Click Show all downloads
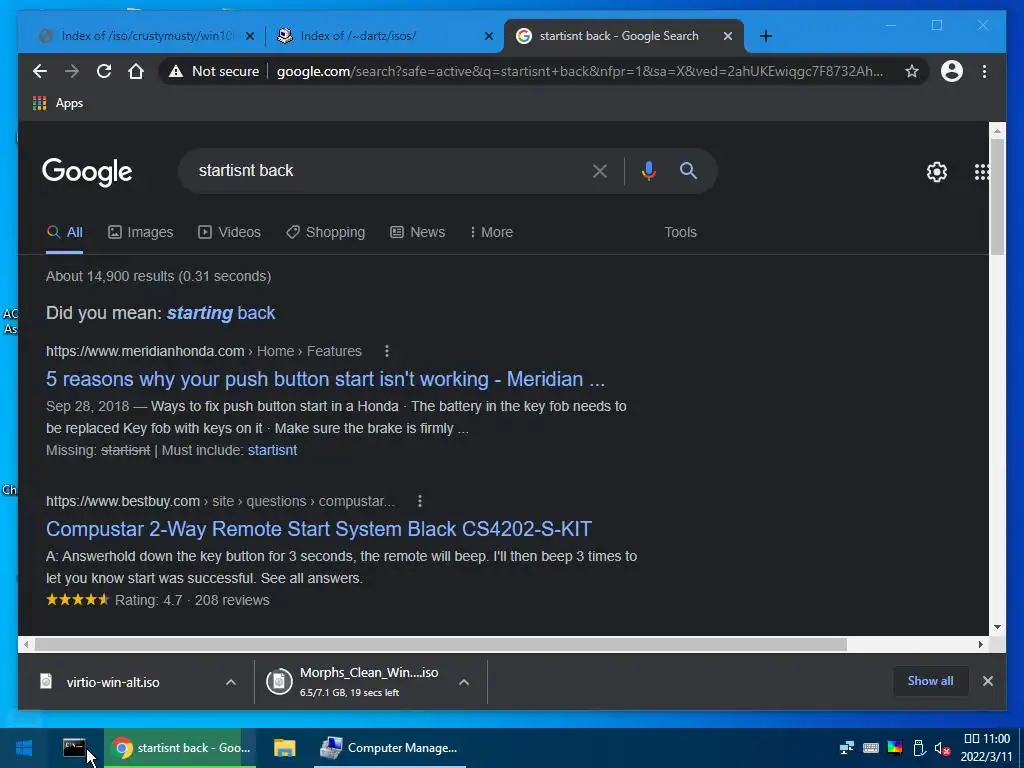This screenshot has height=768, width=1024. (x=930, y=681)
